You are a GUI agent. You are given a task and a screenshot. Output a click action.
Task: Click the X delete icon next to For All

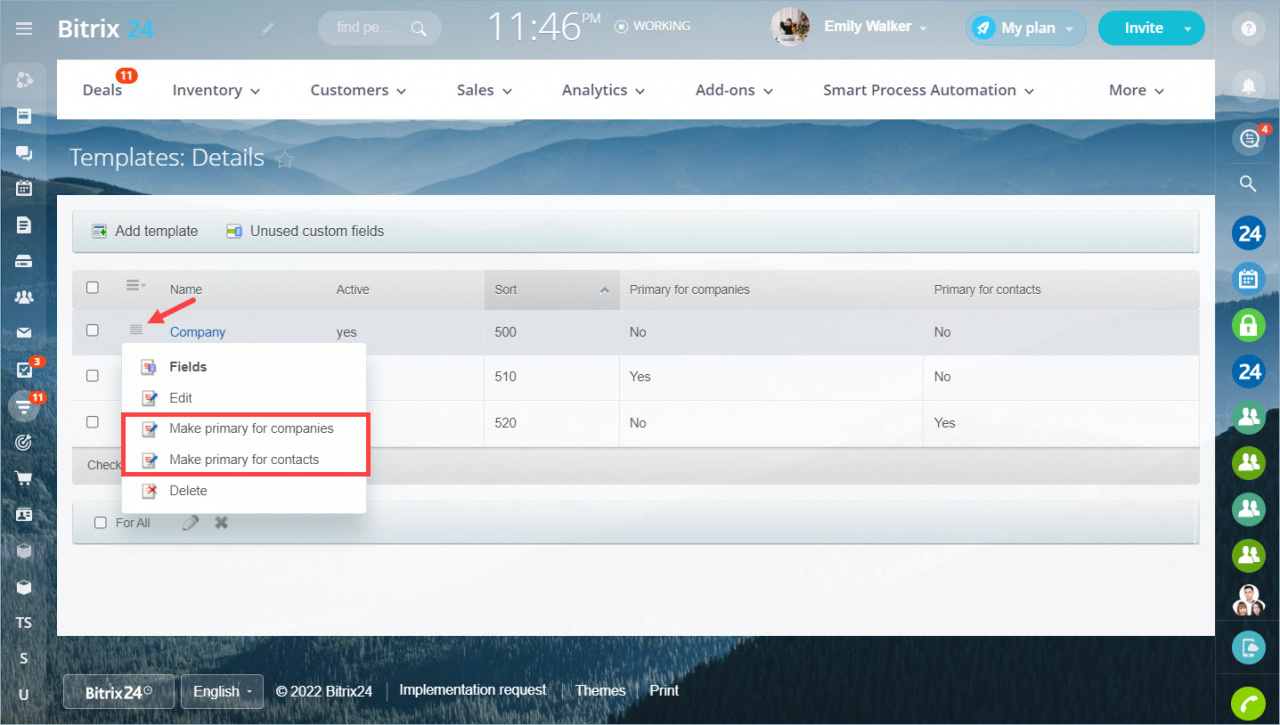point(221,522)
